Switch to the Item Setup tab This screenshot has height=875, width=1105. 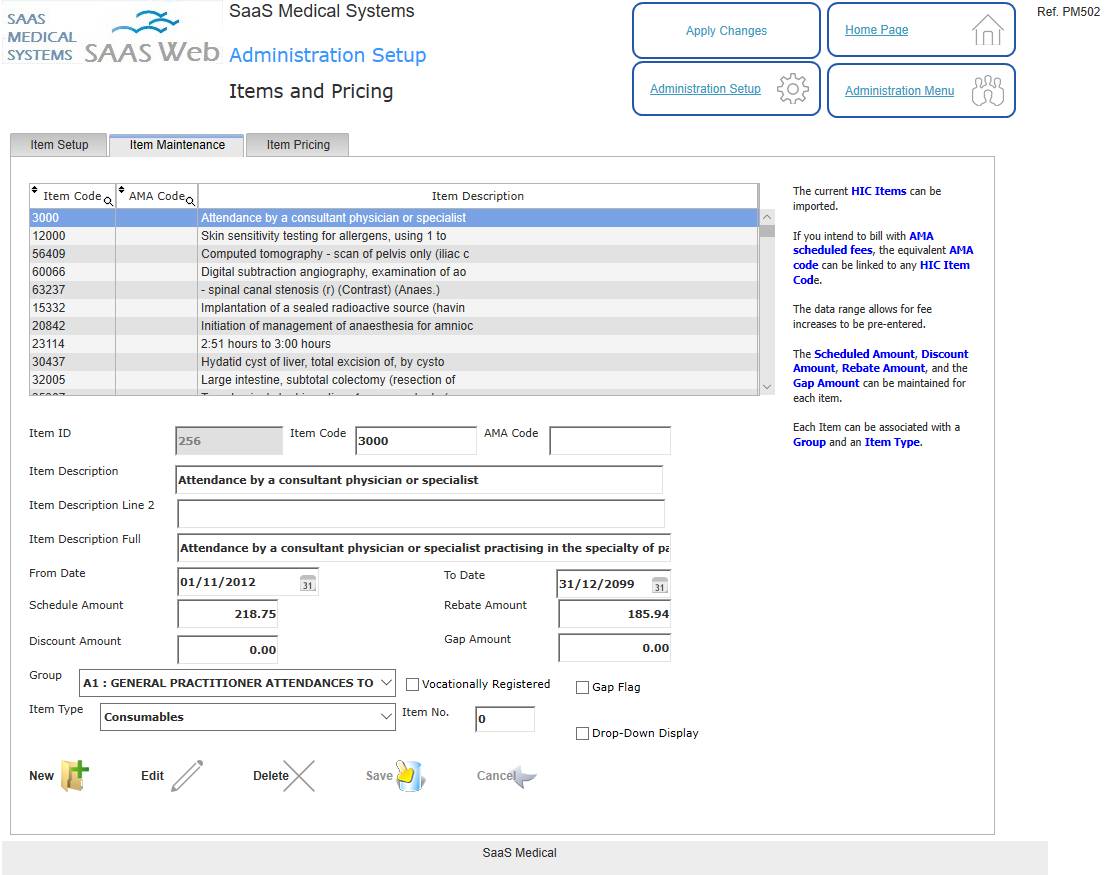(59, 144)
